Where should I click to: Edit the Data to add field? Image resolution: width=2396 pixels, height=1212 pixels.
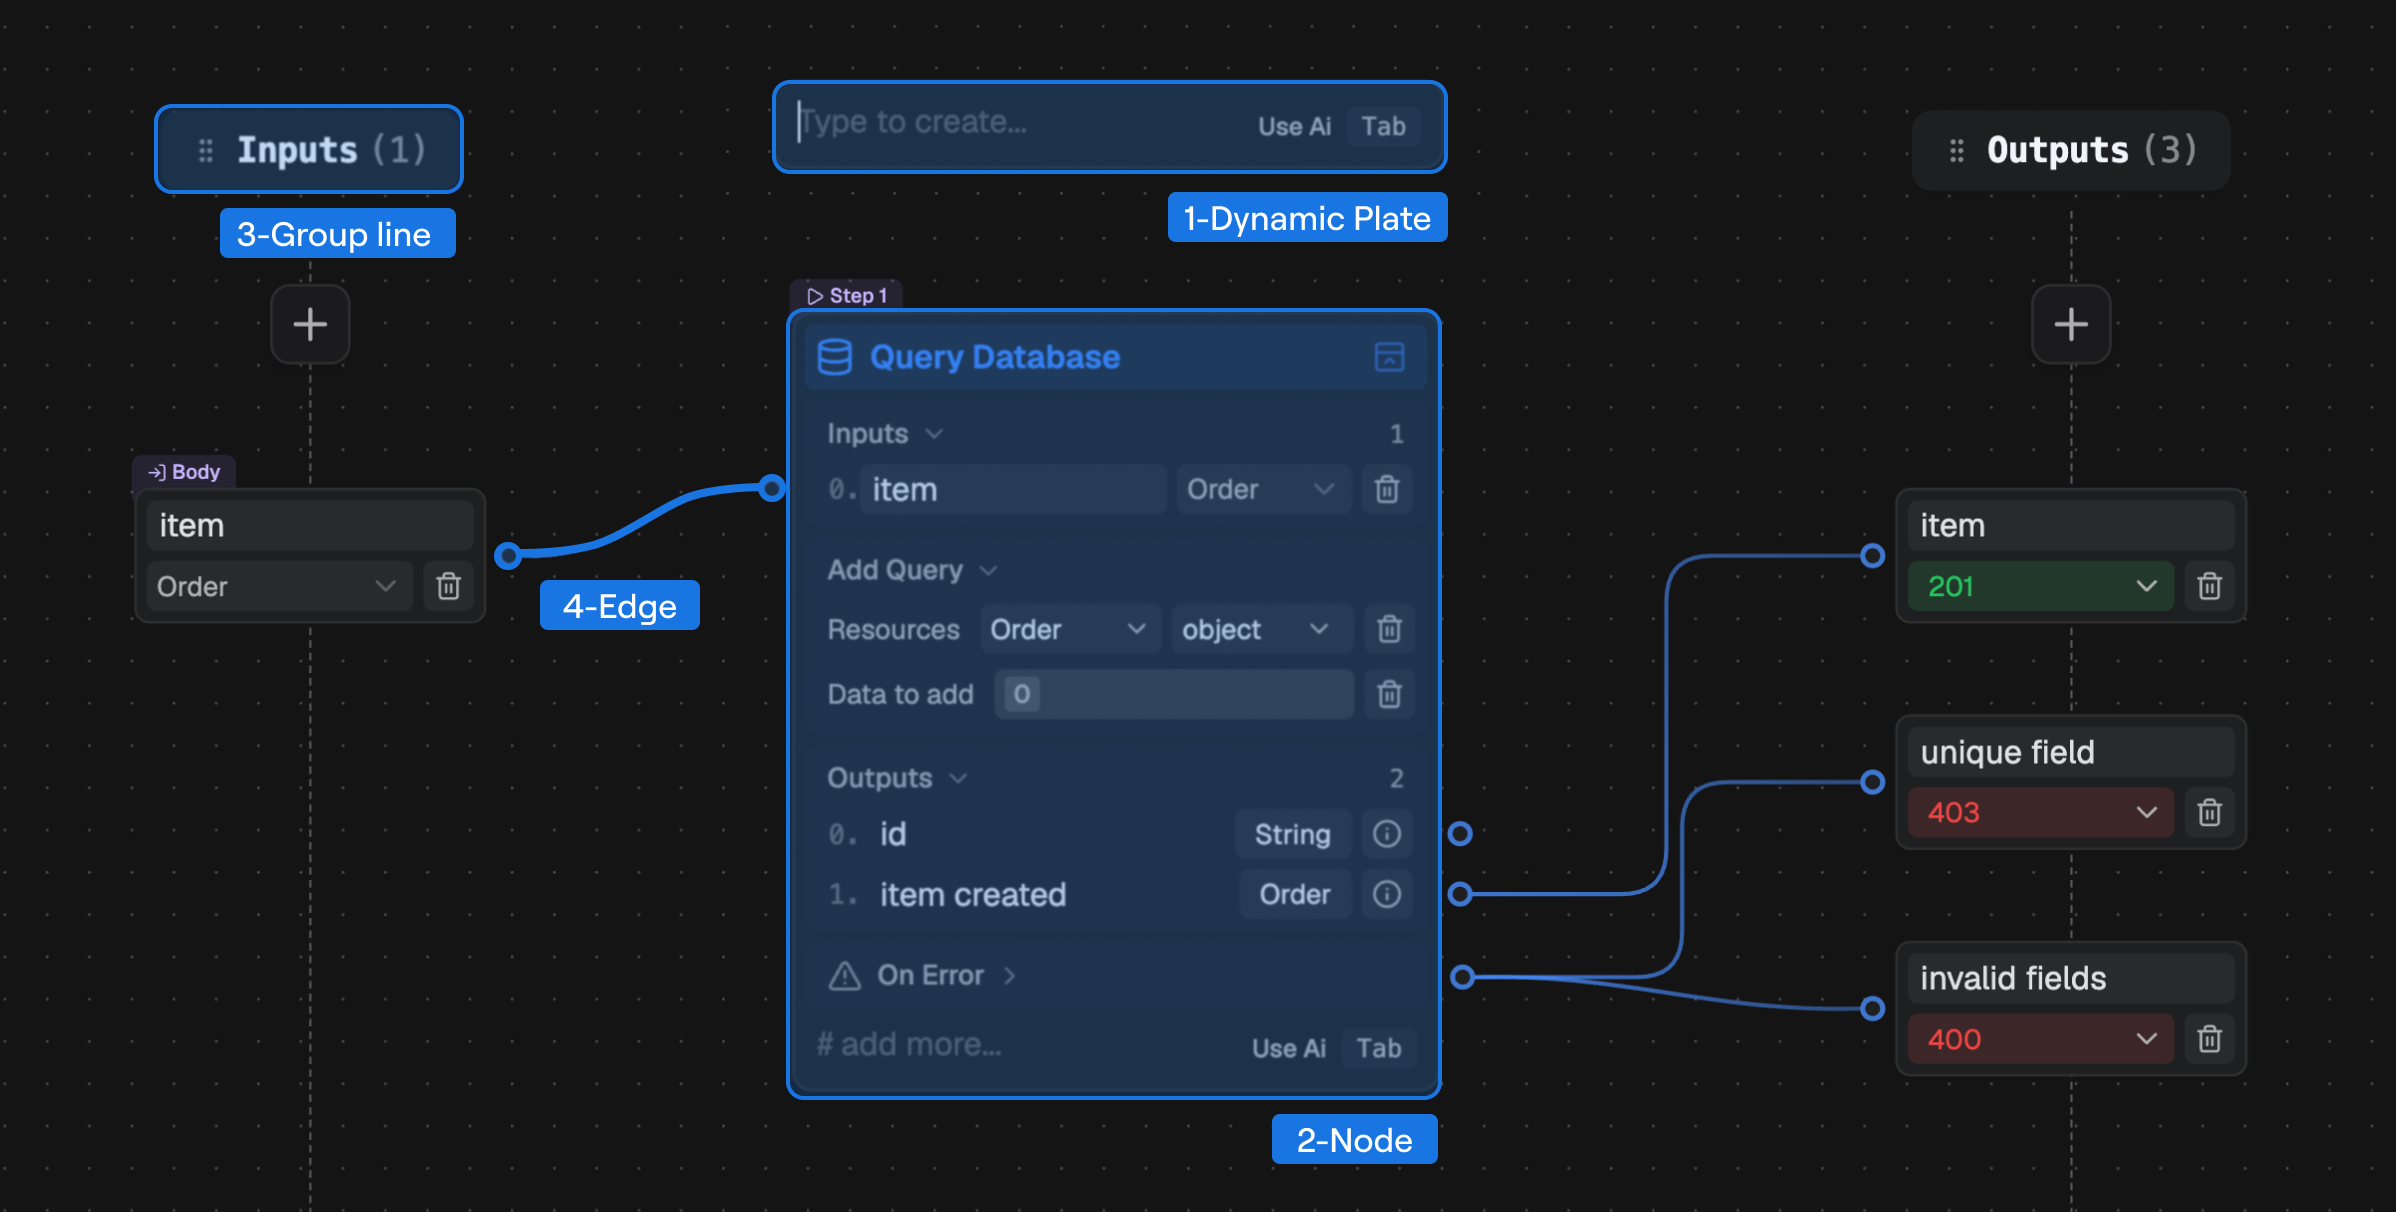(1174, 694)
